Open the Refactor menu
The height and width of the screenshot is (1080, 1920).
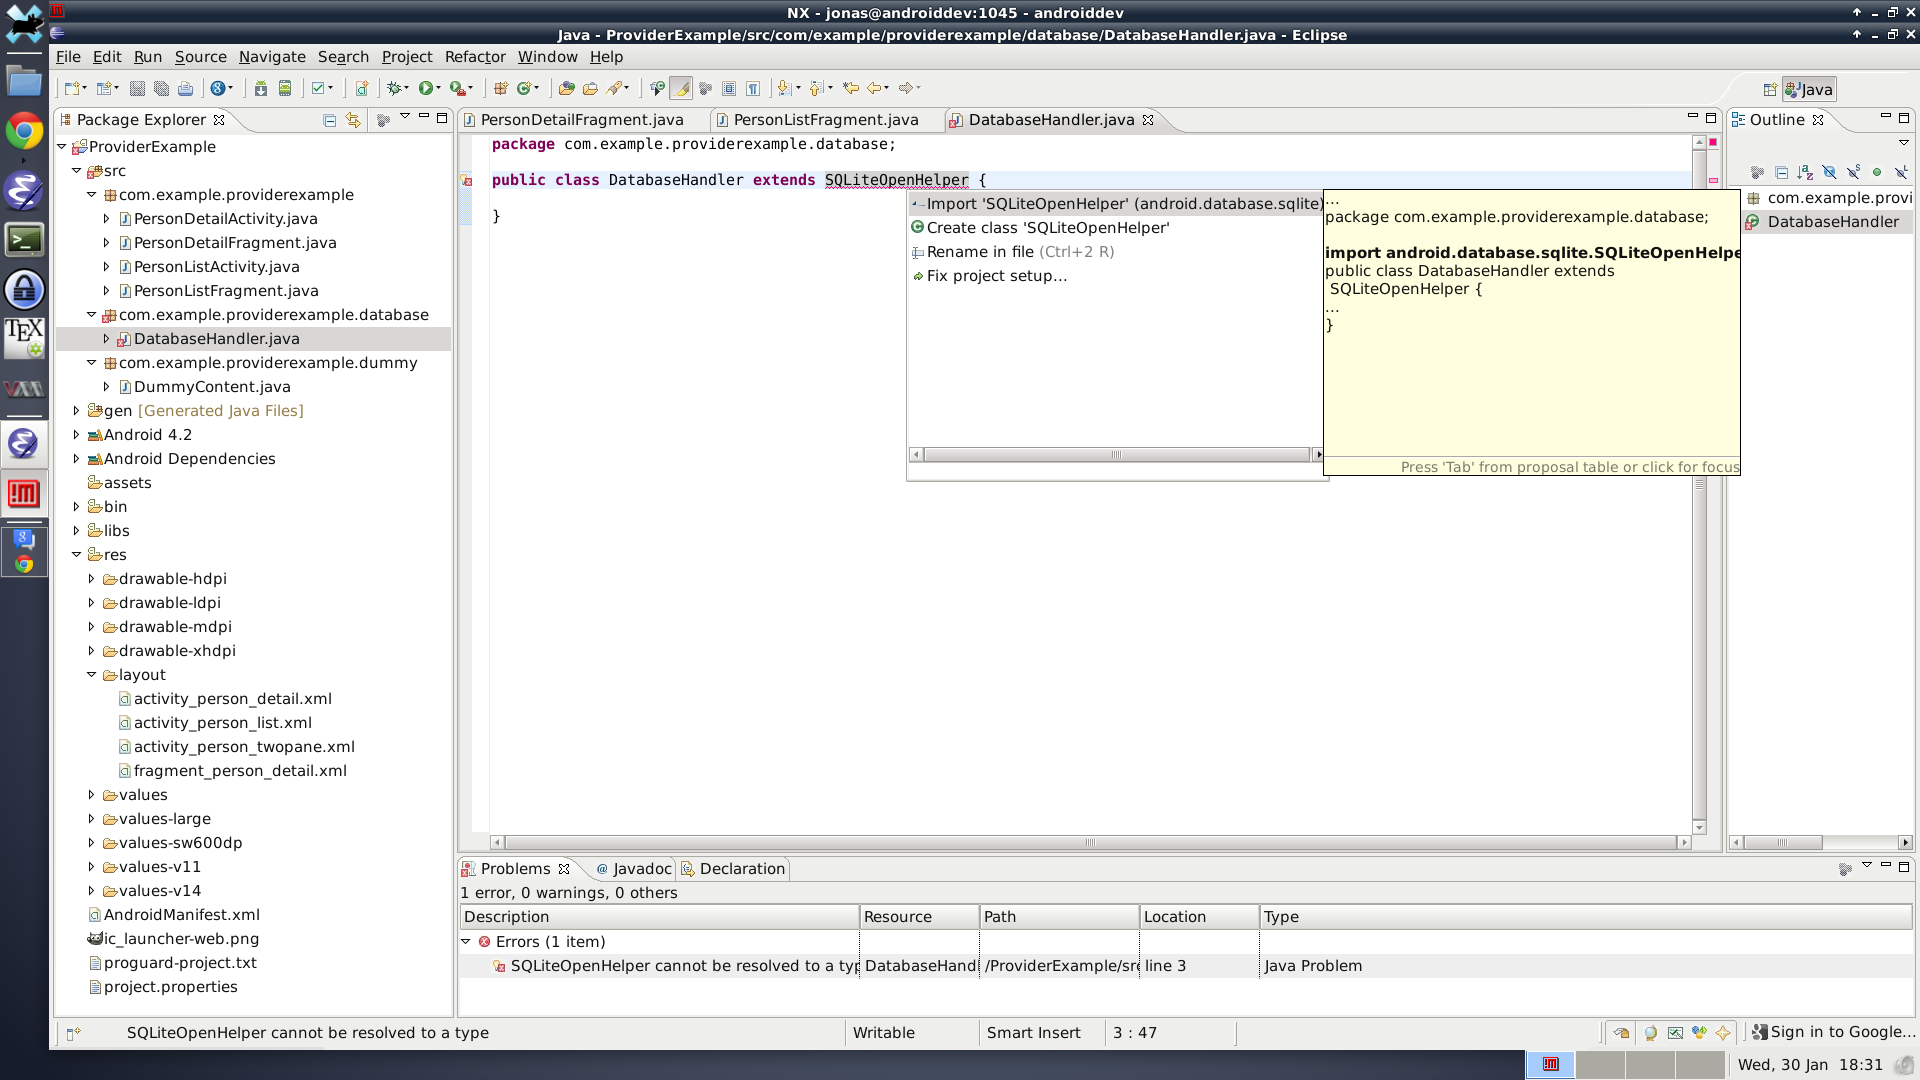tap(475, 57)
